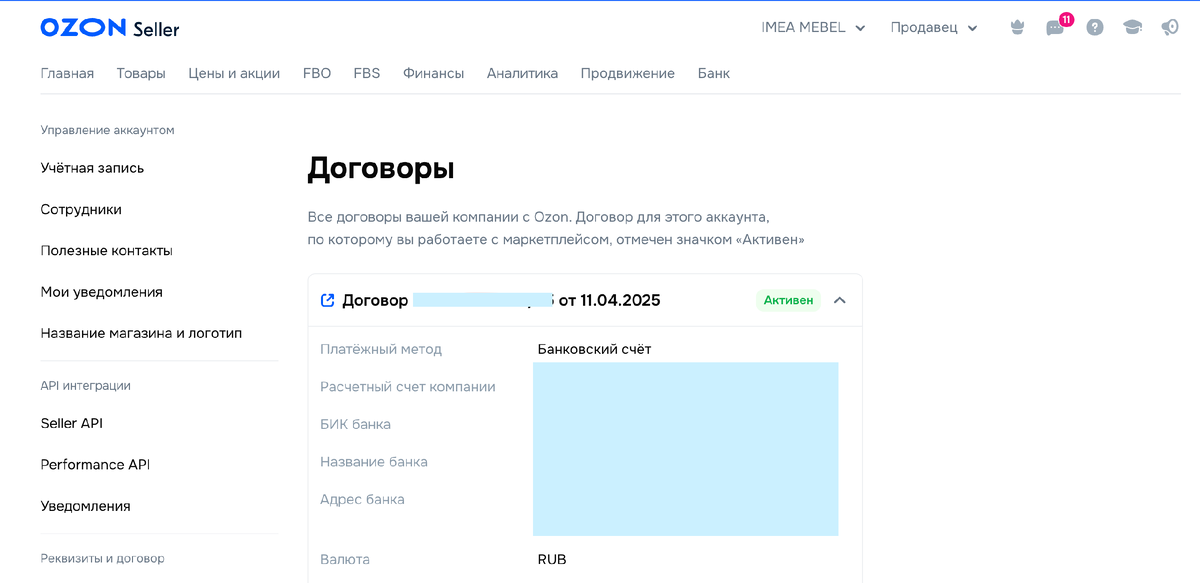
Task: Collapse contract details using the chevron
Action: [x=840, y=299]
